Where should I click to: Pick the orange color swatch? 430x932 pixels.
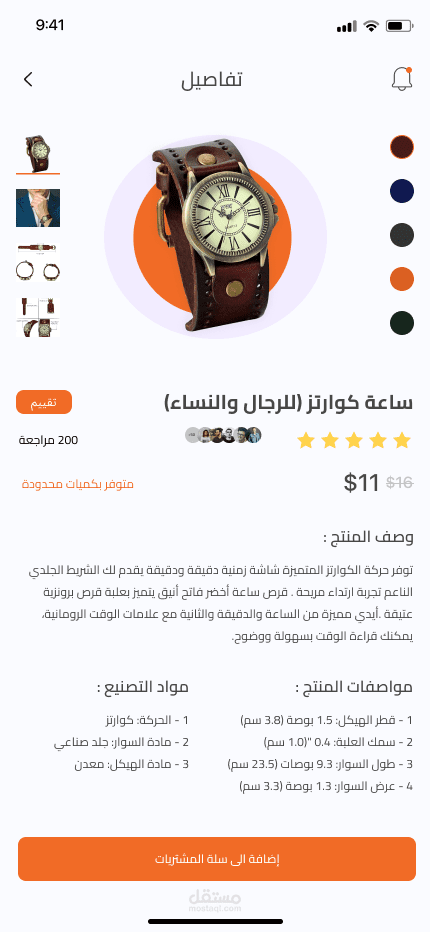[402, 279]
